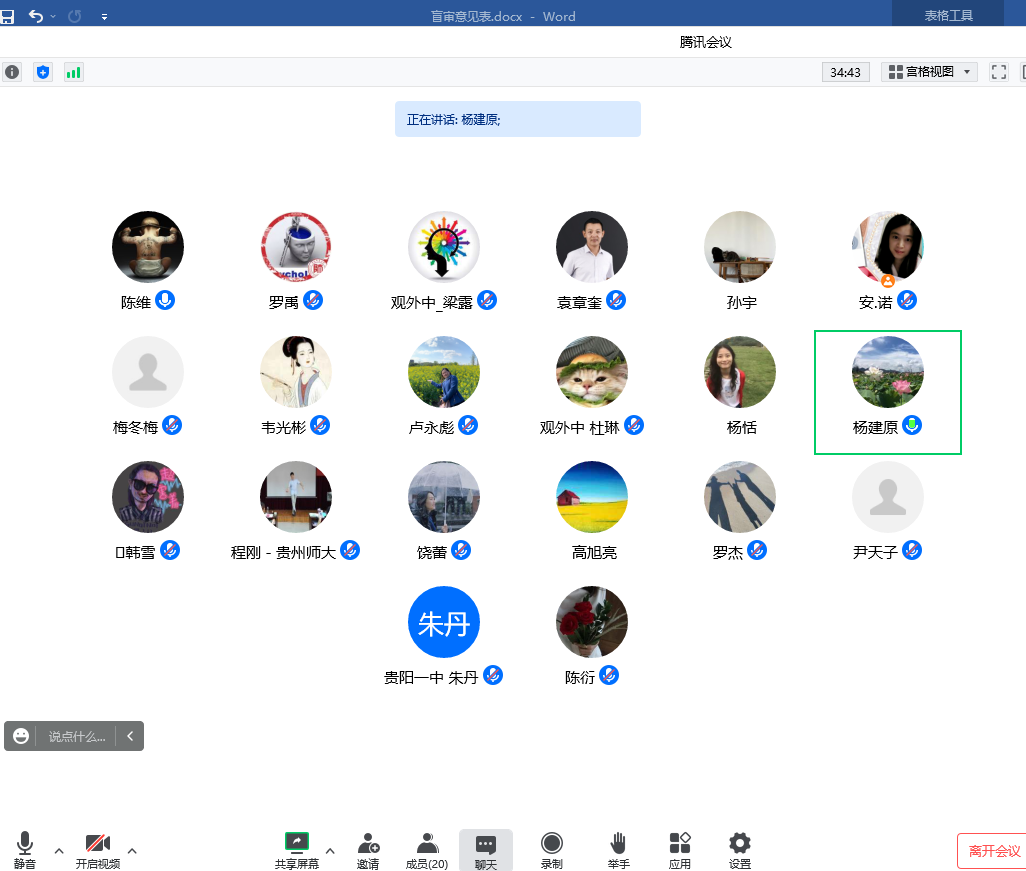The width and height of the screenshot is (1026, 871).
Task: Click 罗禹's muted microphone icon
Action: coord(313,300)
